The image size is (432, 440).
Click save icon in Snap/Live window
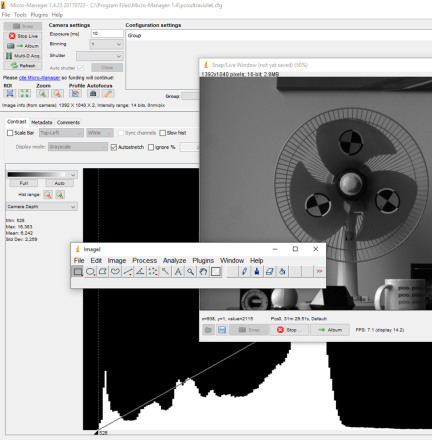222,330
